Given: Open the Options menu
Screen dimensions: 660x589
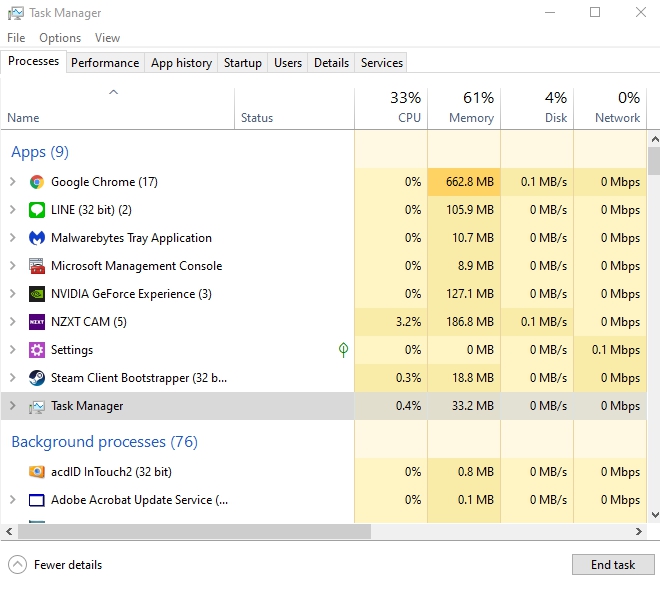Looking at the screenshot, I should coord(60,38).
